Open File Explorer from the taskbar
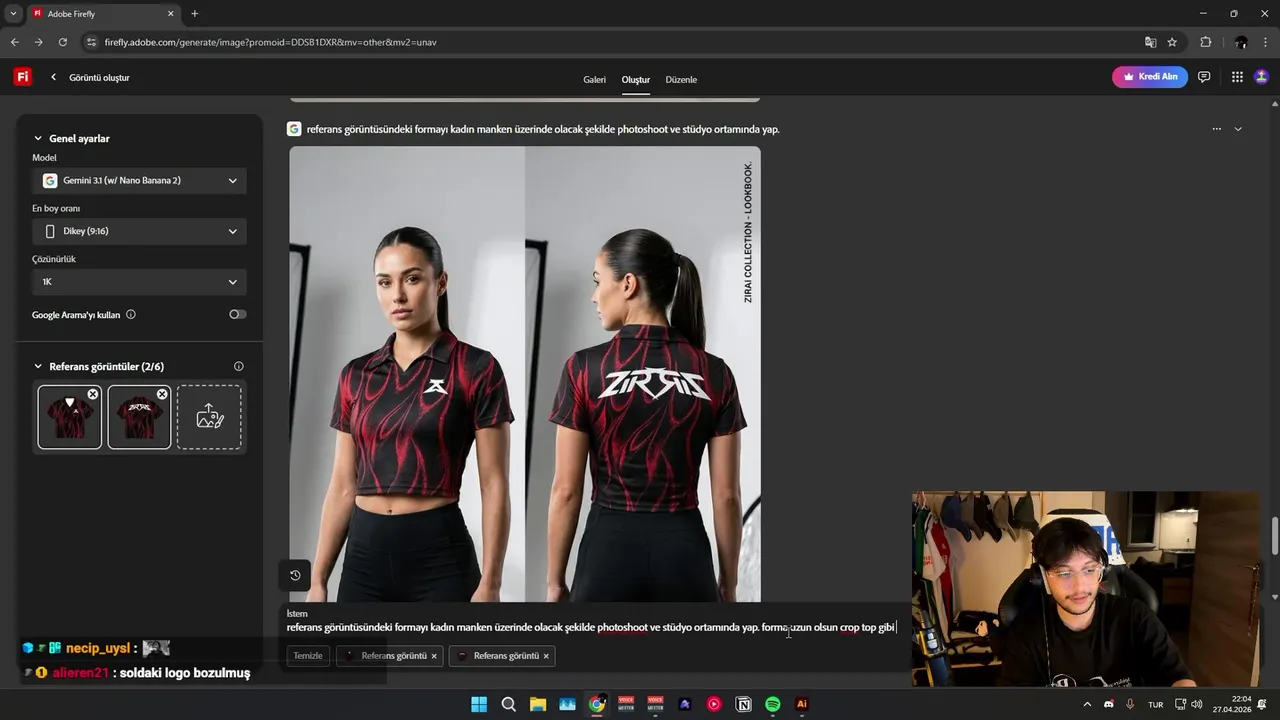The height and width of the screenshot is (720, 1280). coord(538,704)
